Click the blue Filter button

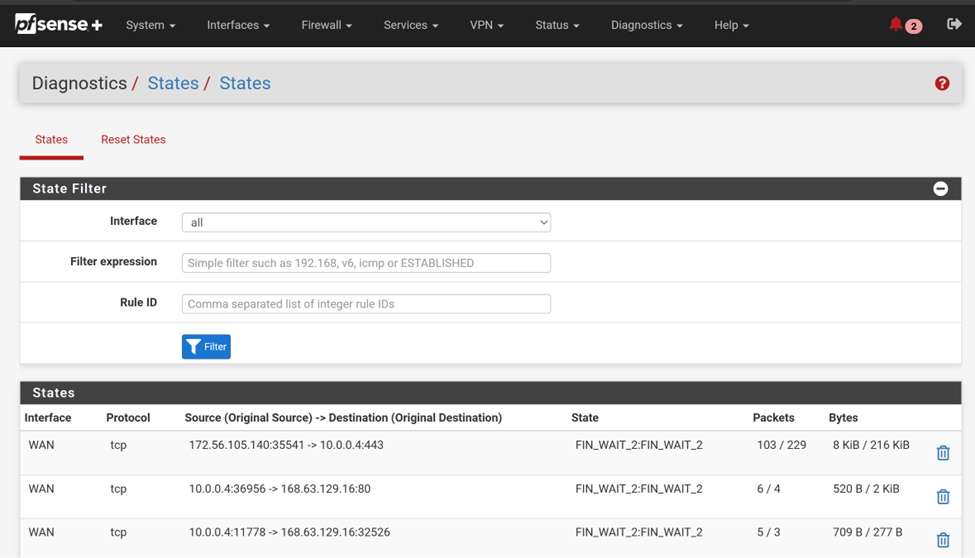tap(206, 346)
